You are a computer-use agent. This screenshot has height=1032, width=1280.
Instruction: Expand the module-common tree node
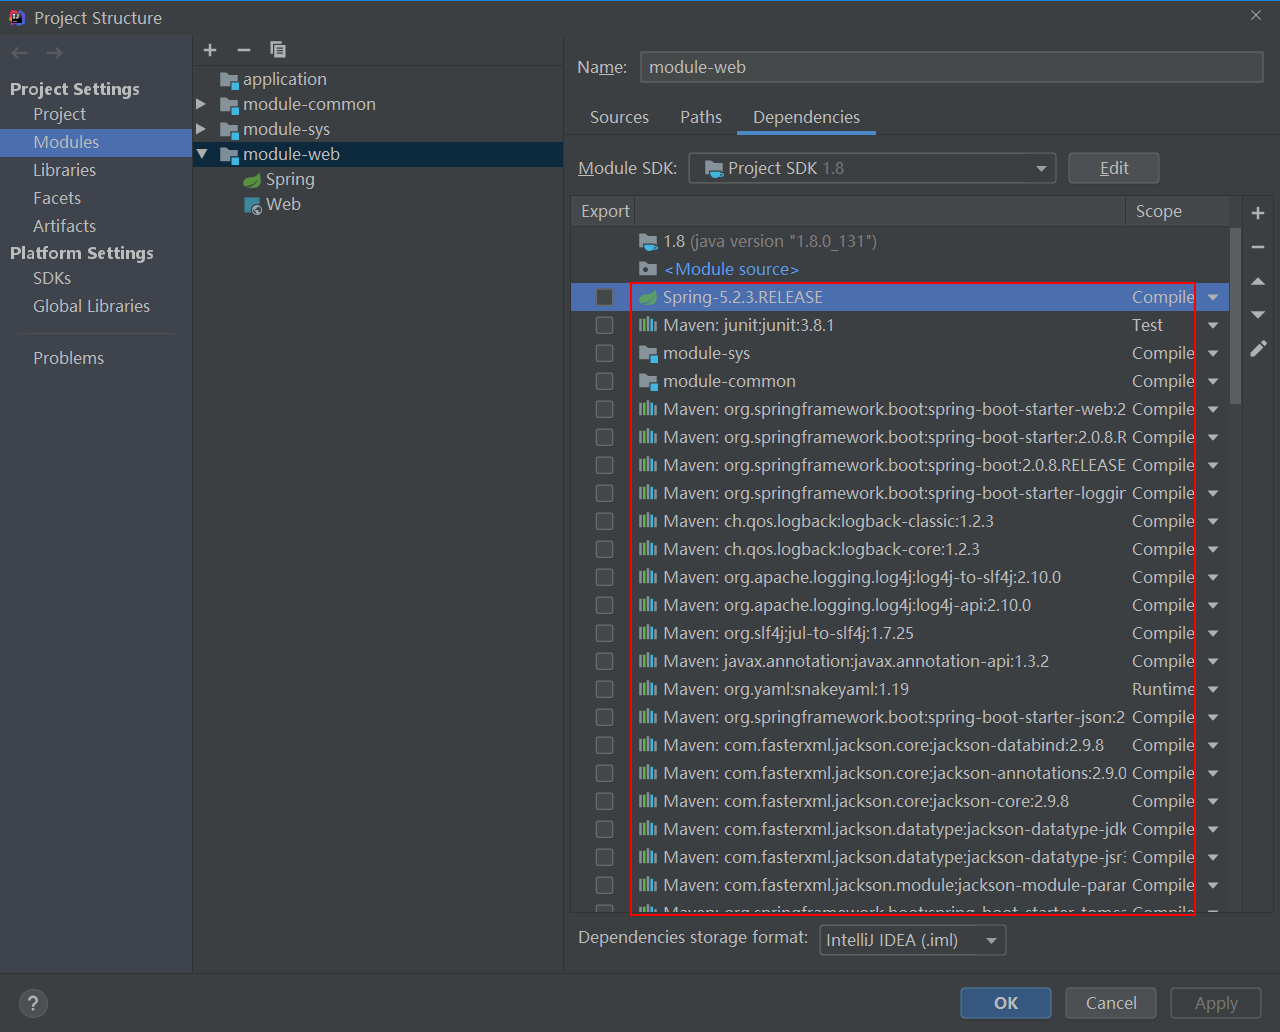[x=201, y=104]
